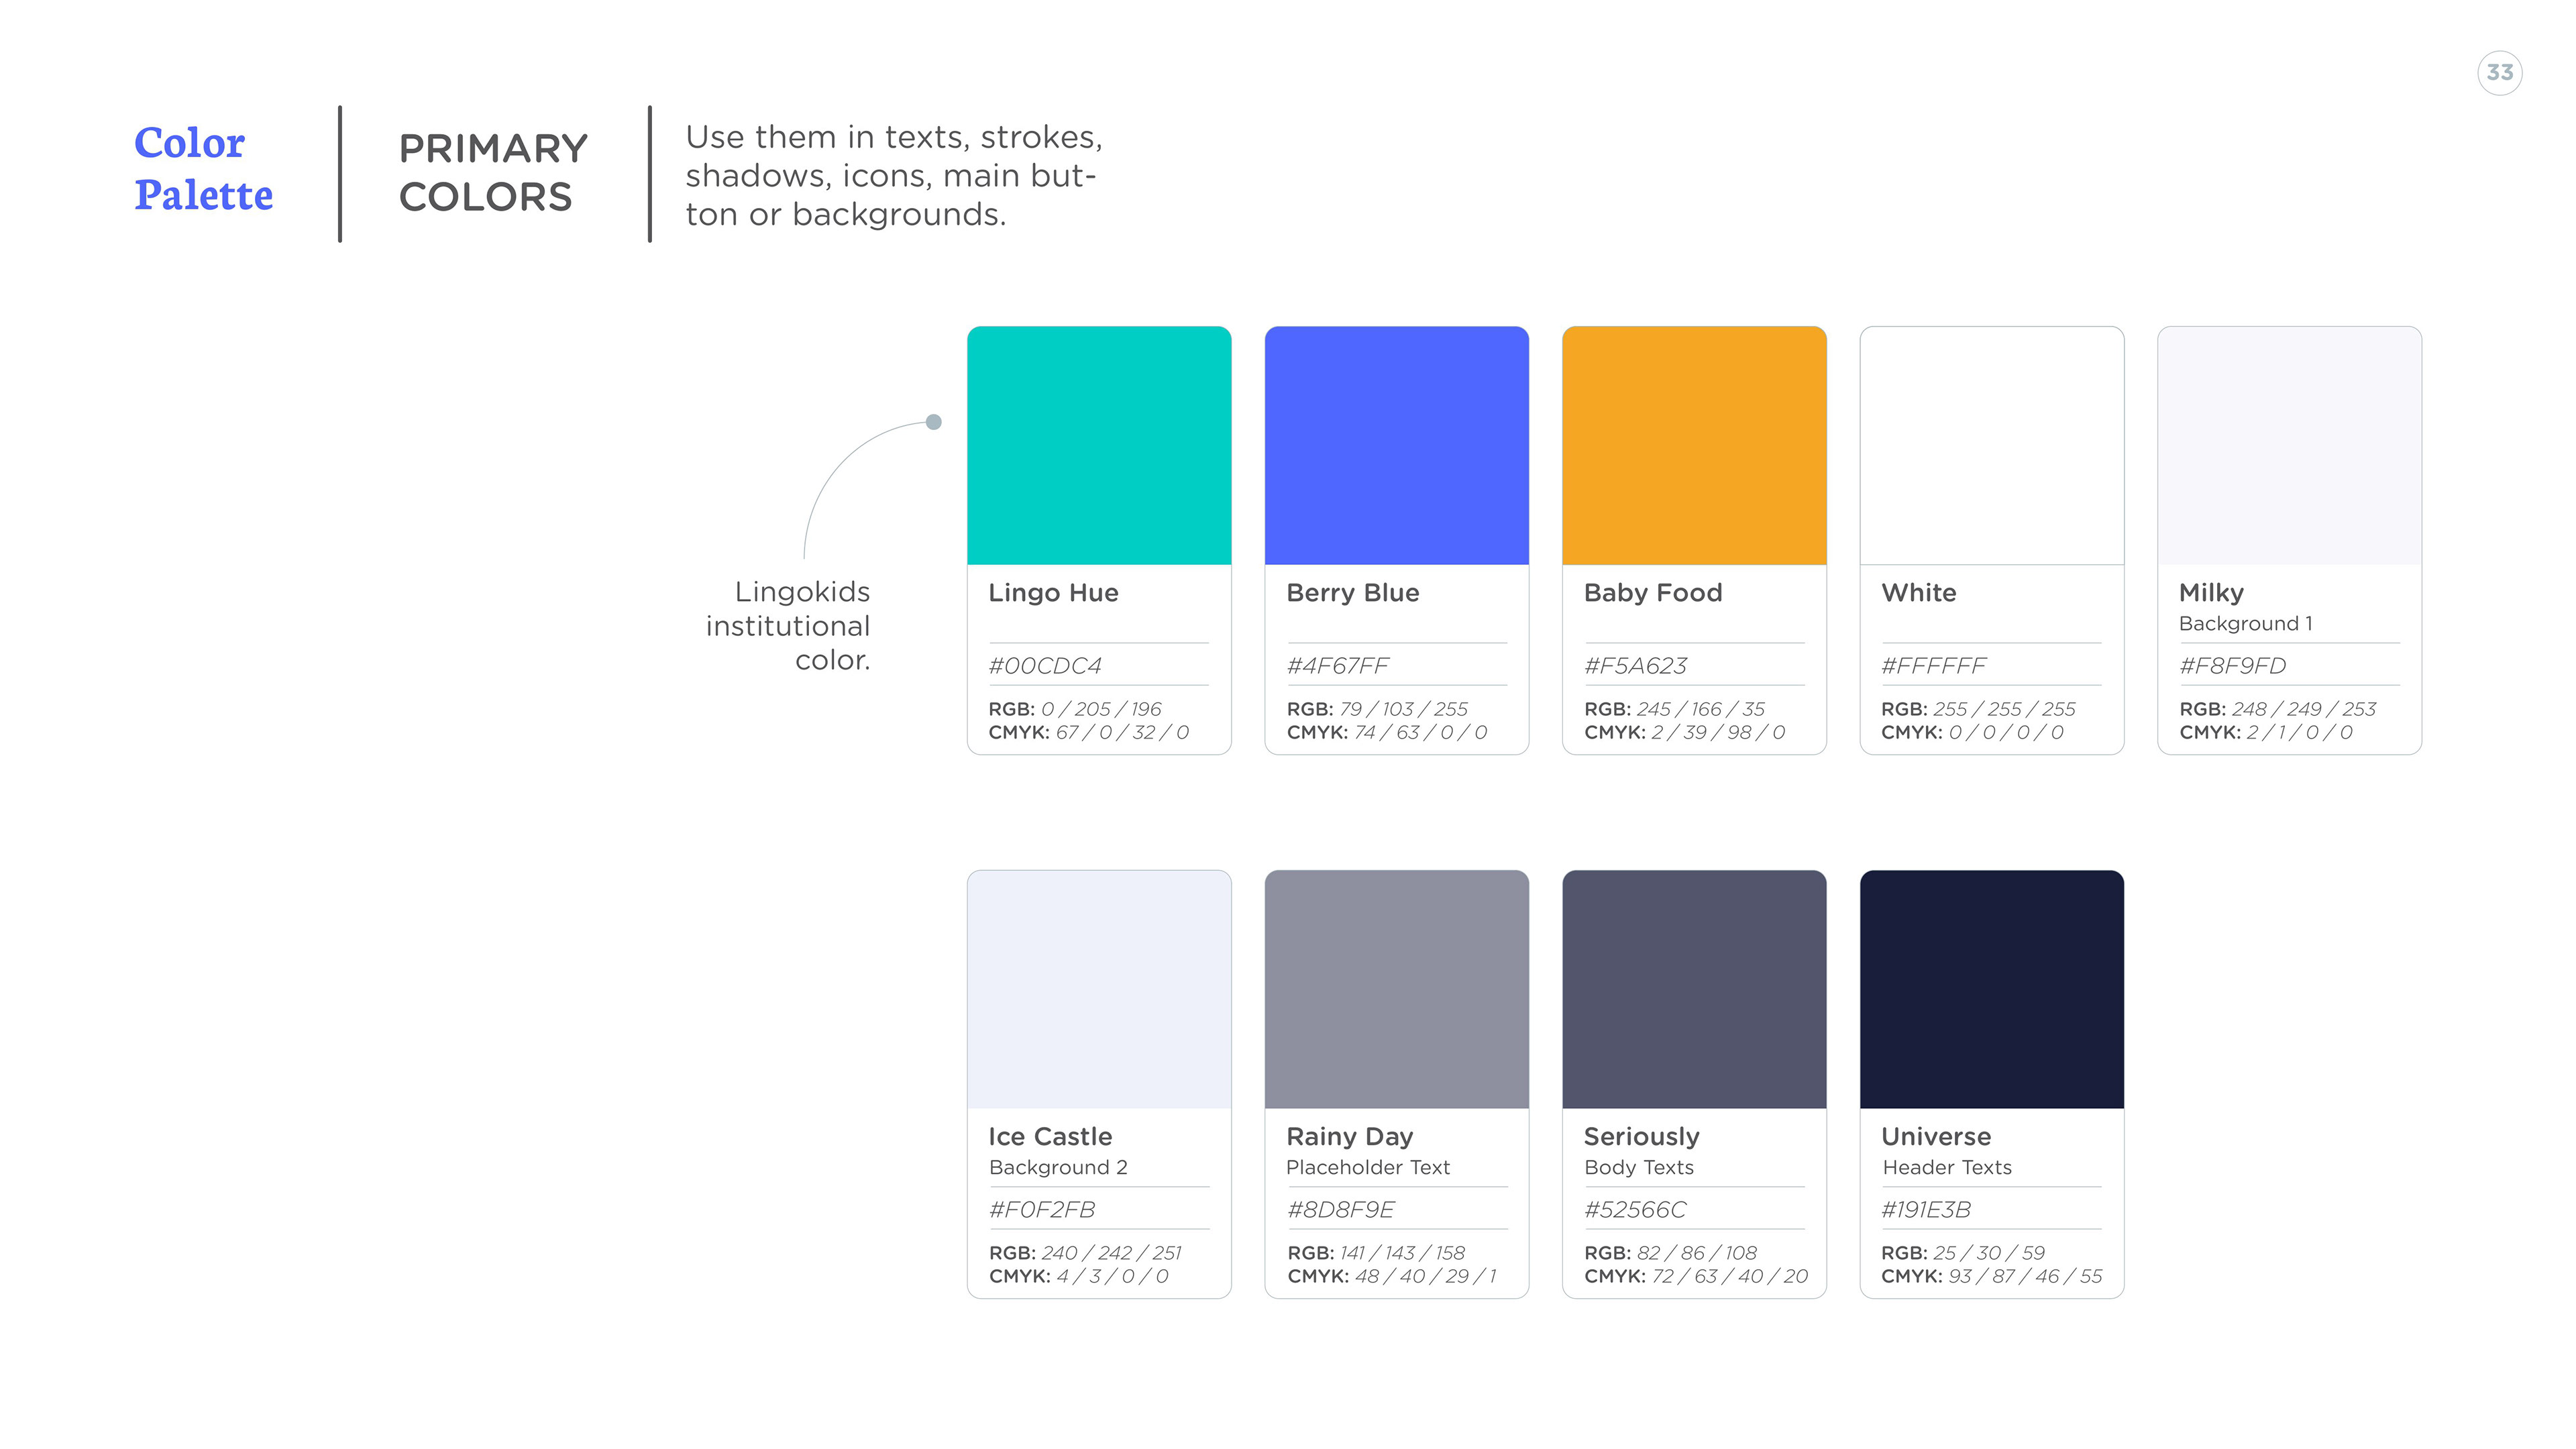2576x1449 pixels.
Task: Click the Seriously body text swatch
Action: coord(1693,989)
